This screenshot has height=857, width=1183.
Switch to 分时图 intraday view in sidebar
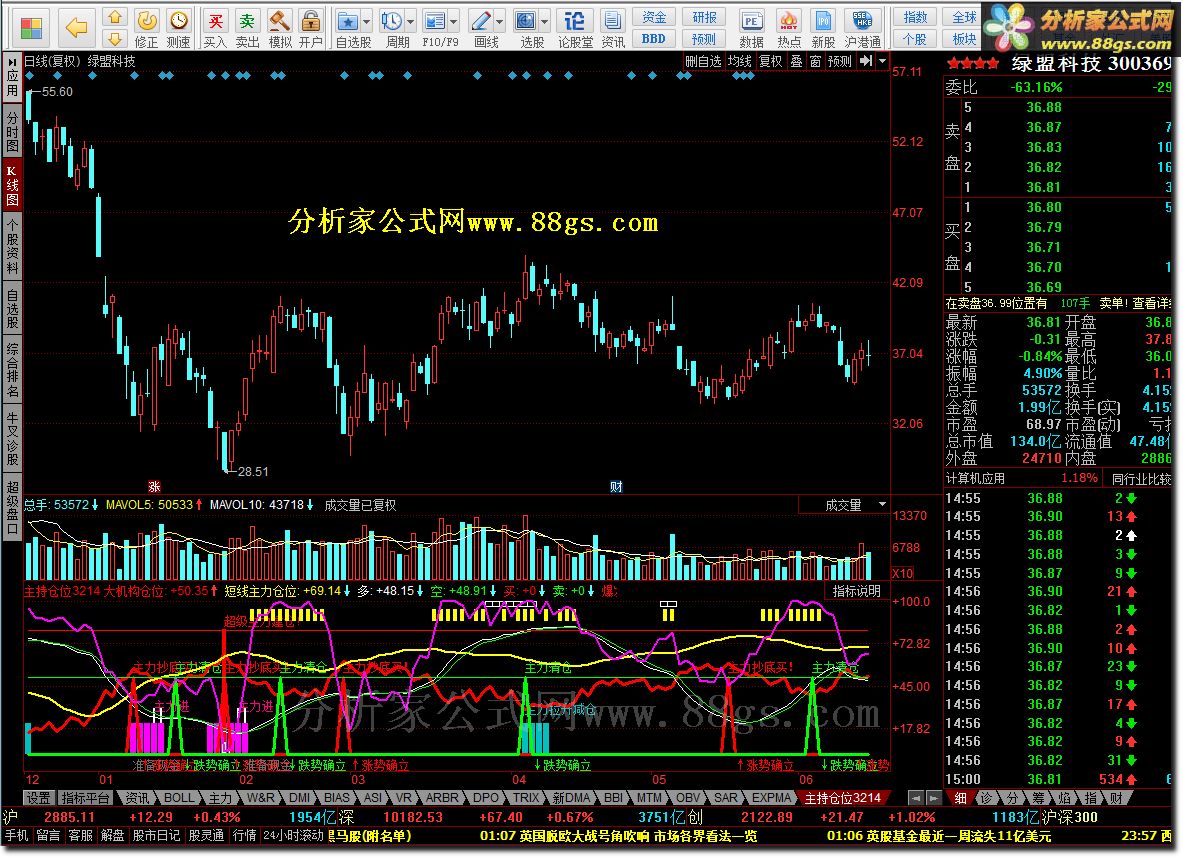pos(12,131)
